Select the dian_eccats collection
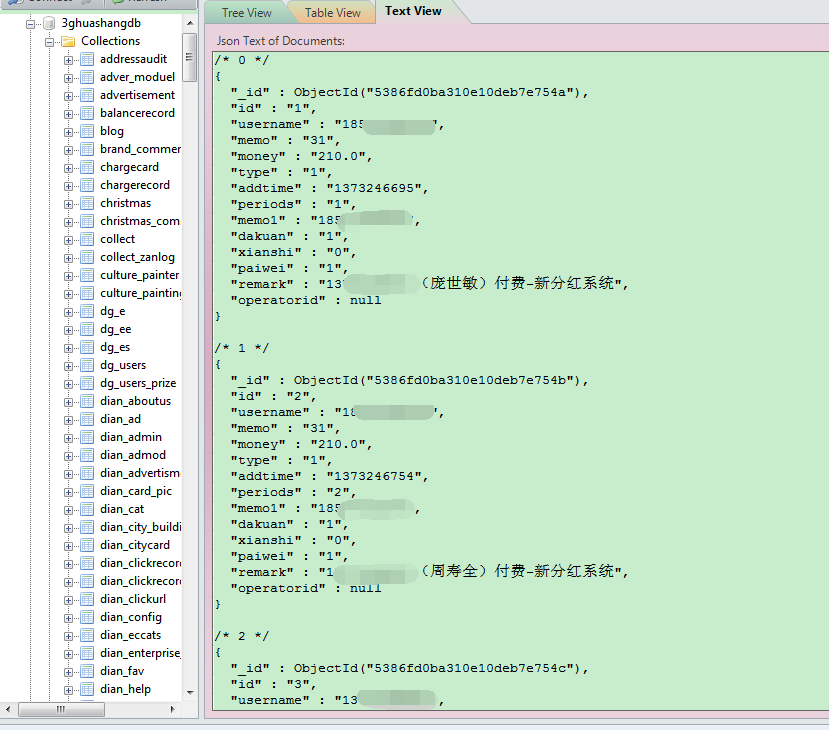 (x=131, y=635)
